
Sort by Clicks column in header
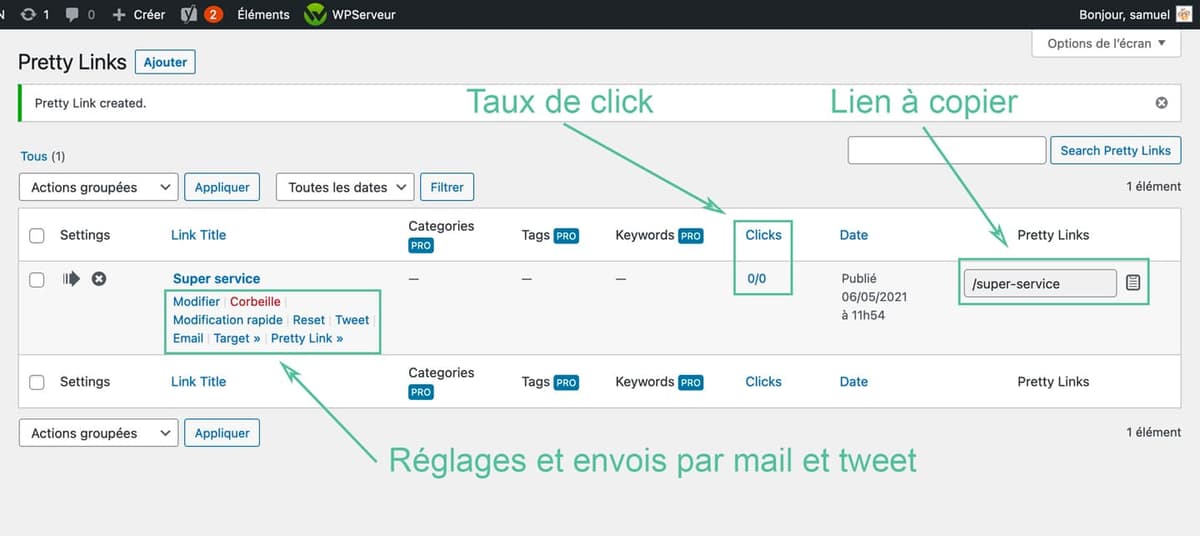click(x=763, y=235)
